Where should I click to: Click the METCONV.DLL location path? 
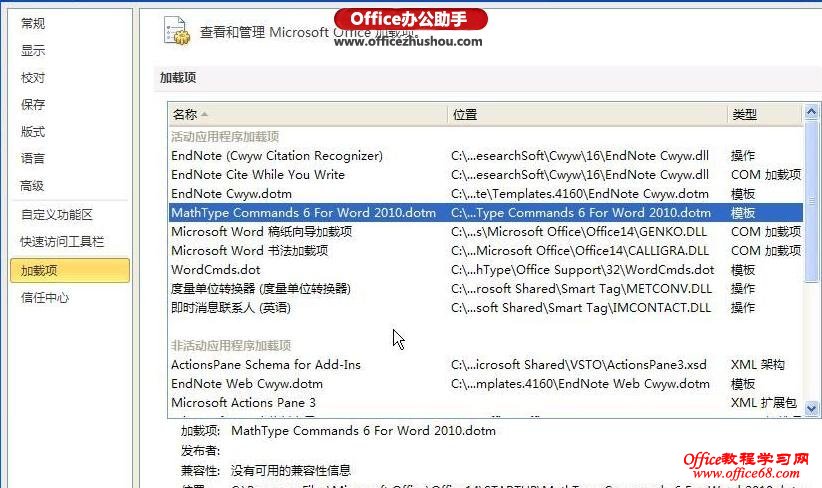(581, 289)
